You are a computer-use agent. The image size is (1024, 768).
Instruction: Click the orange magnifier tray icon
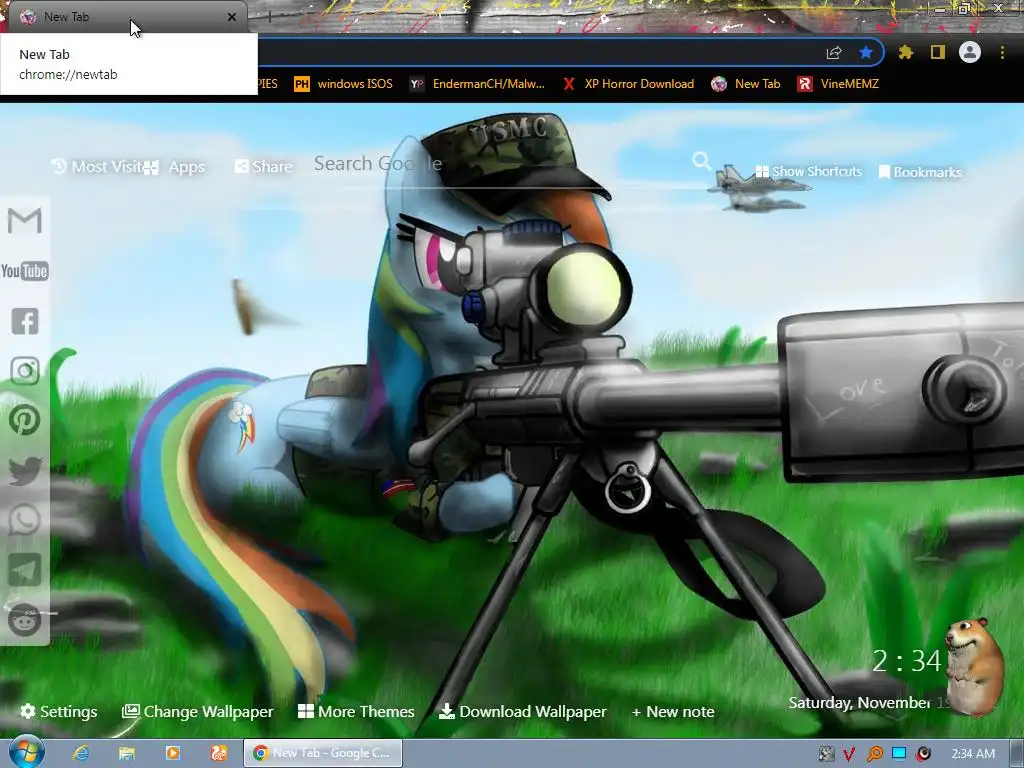pos(874,754)
